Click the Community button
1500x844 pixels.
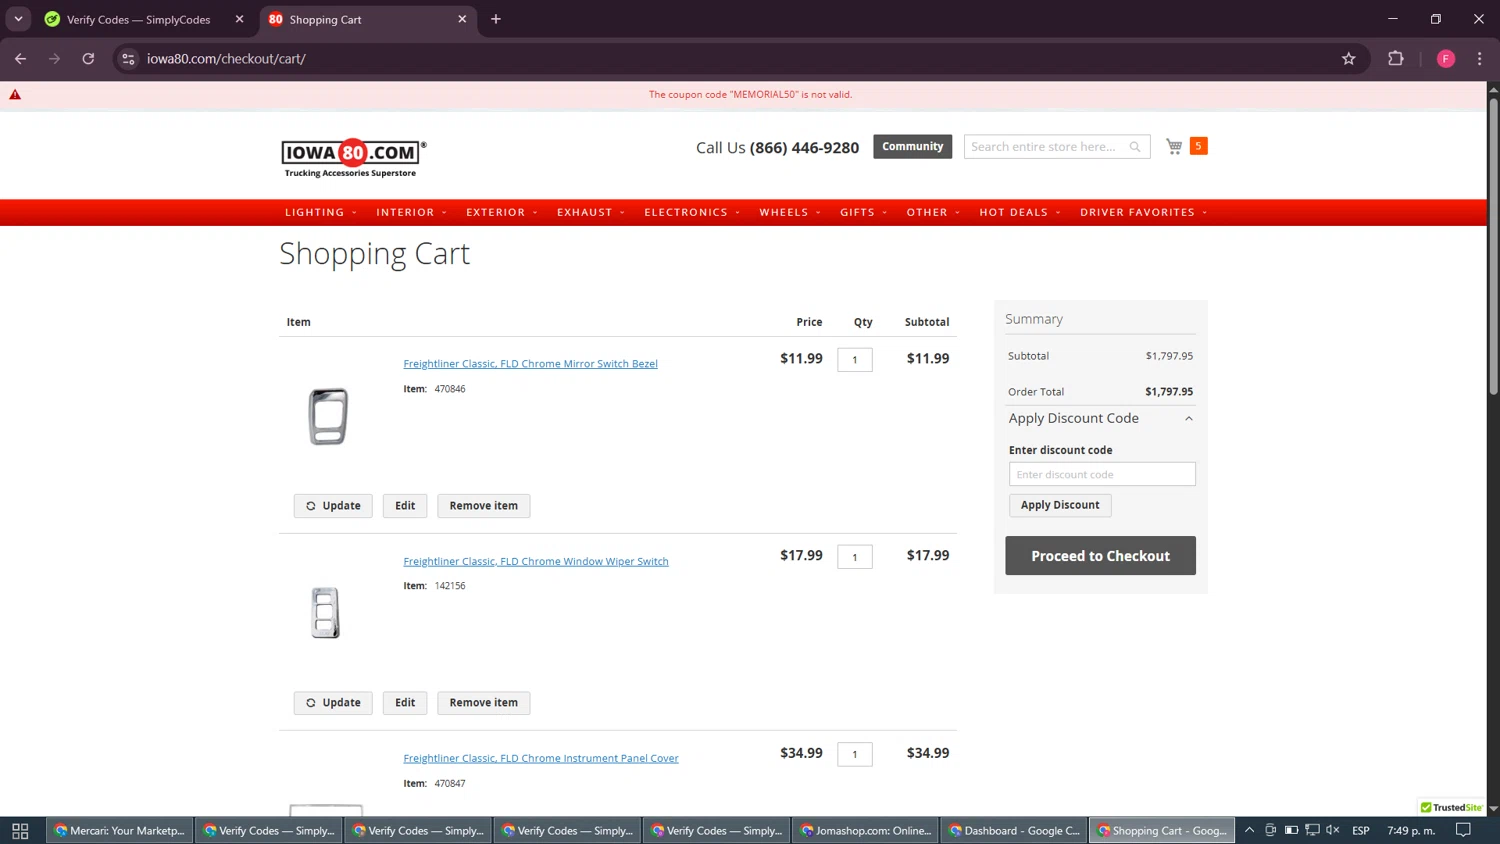tap(912, 146)
